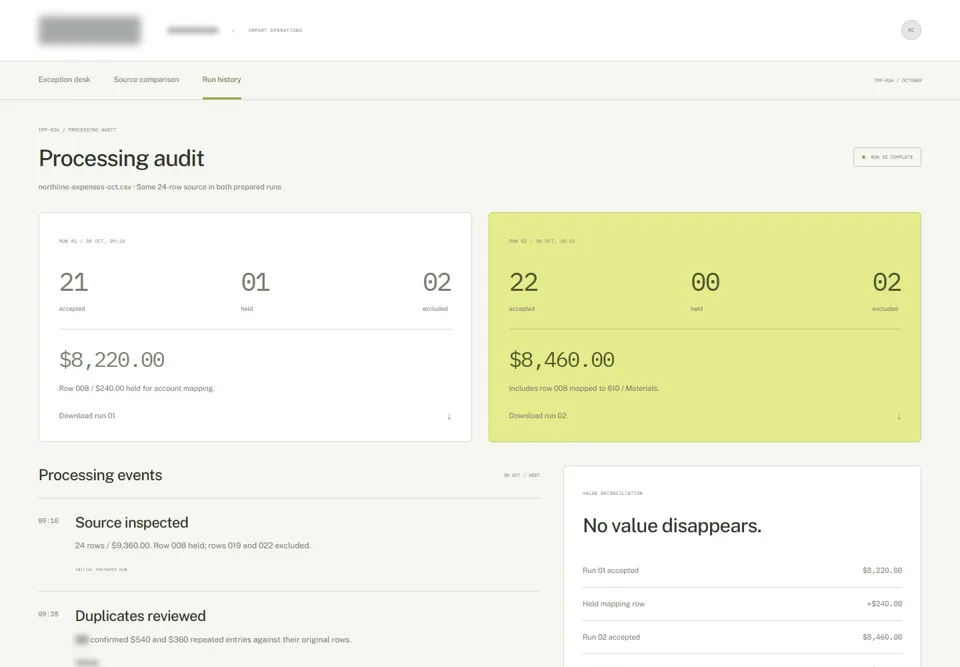This screenshot has height=667, width=960.
Task: Click the 21 accepted count in run 01
Action: click(x=73, y=282)
